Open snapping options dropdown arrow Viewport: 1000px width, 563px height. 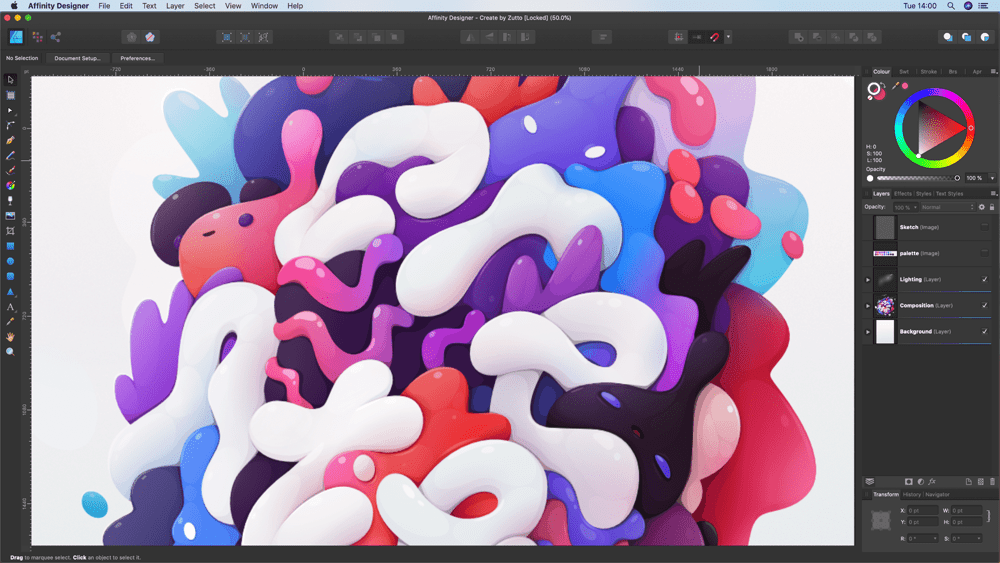(728, 37)
